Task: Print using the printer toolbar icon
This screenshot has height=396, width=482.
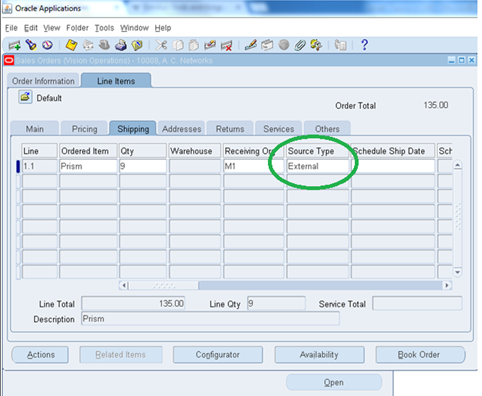Action: pyautogui.click(x=121, y=45)
